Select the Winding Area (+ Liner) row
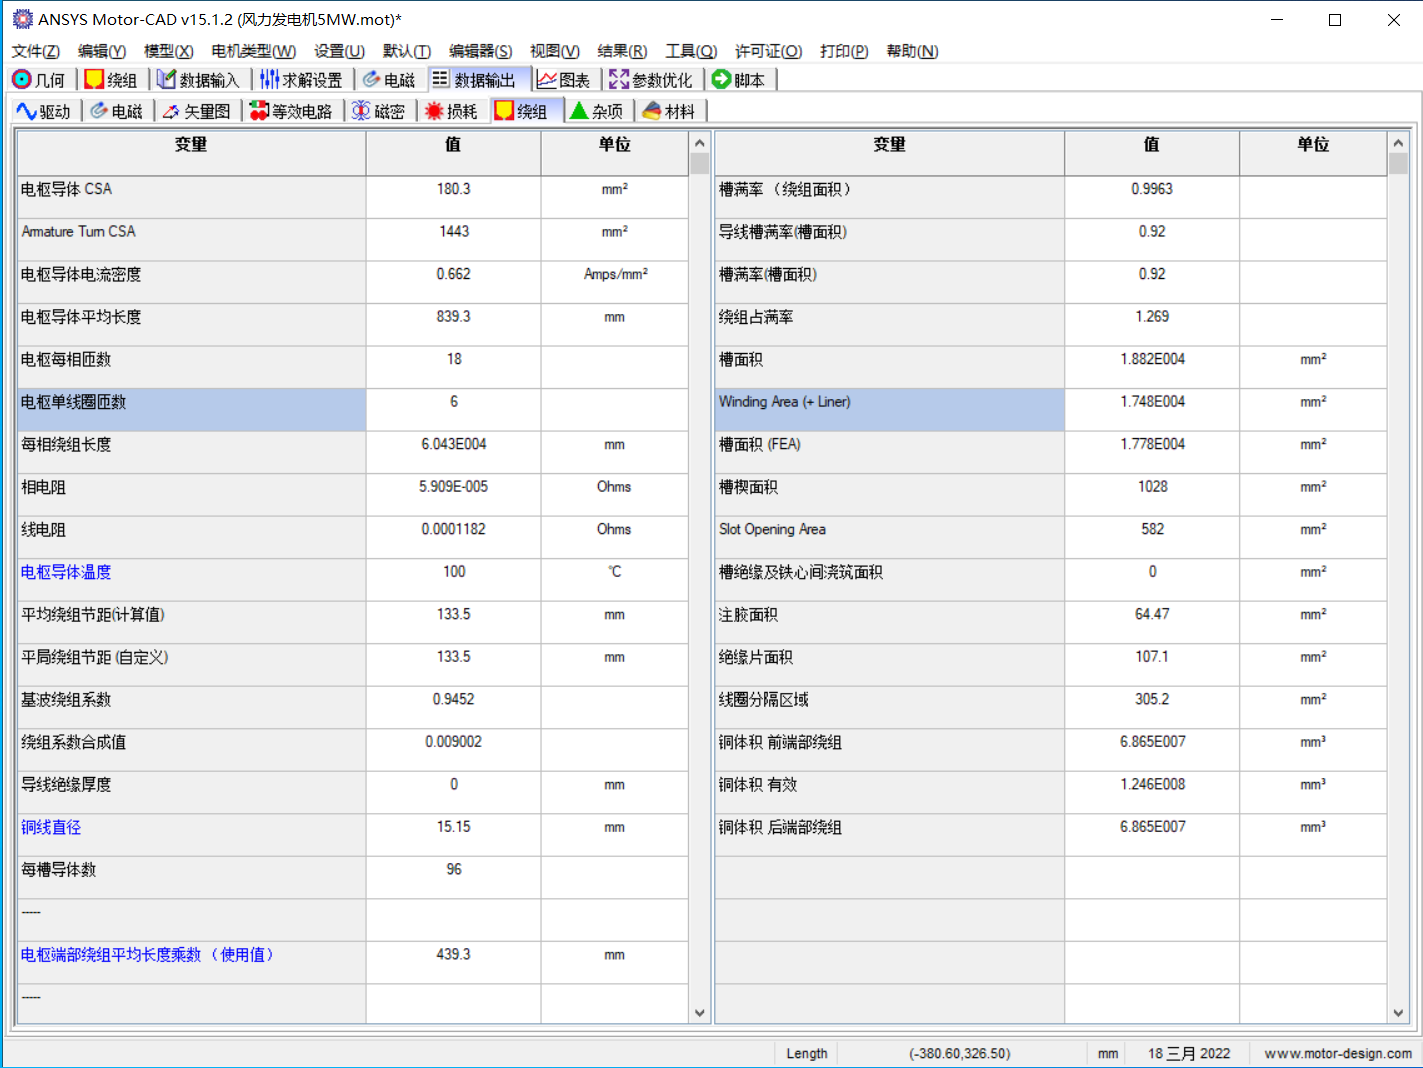This screenshot has width=1423, height=1068. click(x=890, y=410)
